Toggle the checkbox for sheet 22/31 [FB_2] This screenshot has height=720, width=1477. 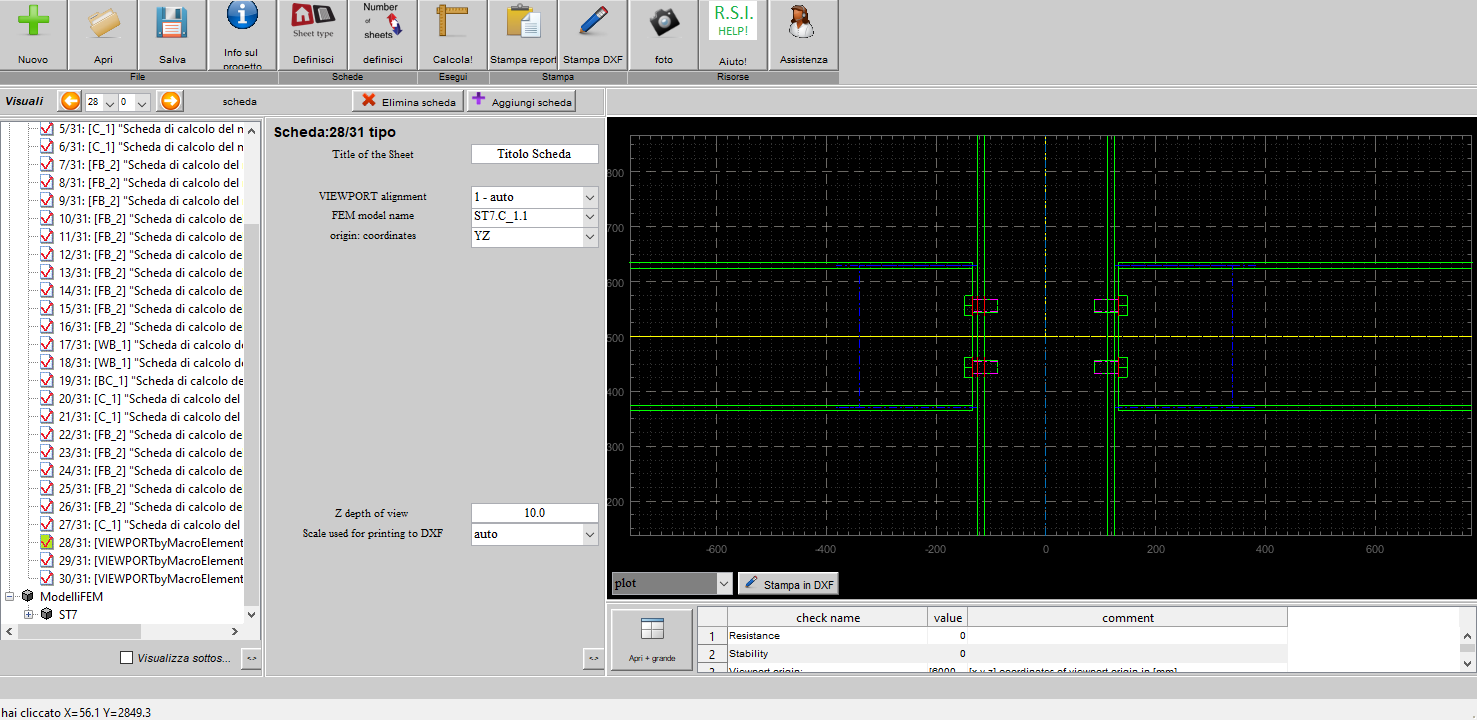pos(46,435)
